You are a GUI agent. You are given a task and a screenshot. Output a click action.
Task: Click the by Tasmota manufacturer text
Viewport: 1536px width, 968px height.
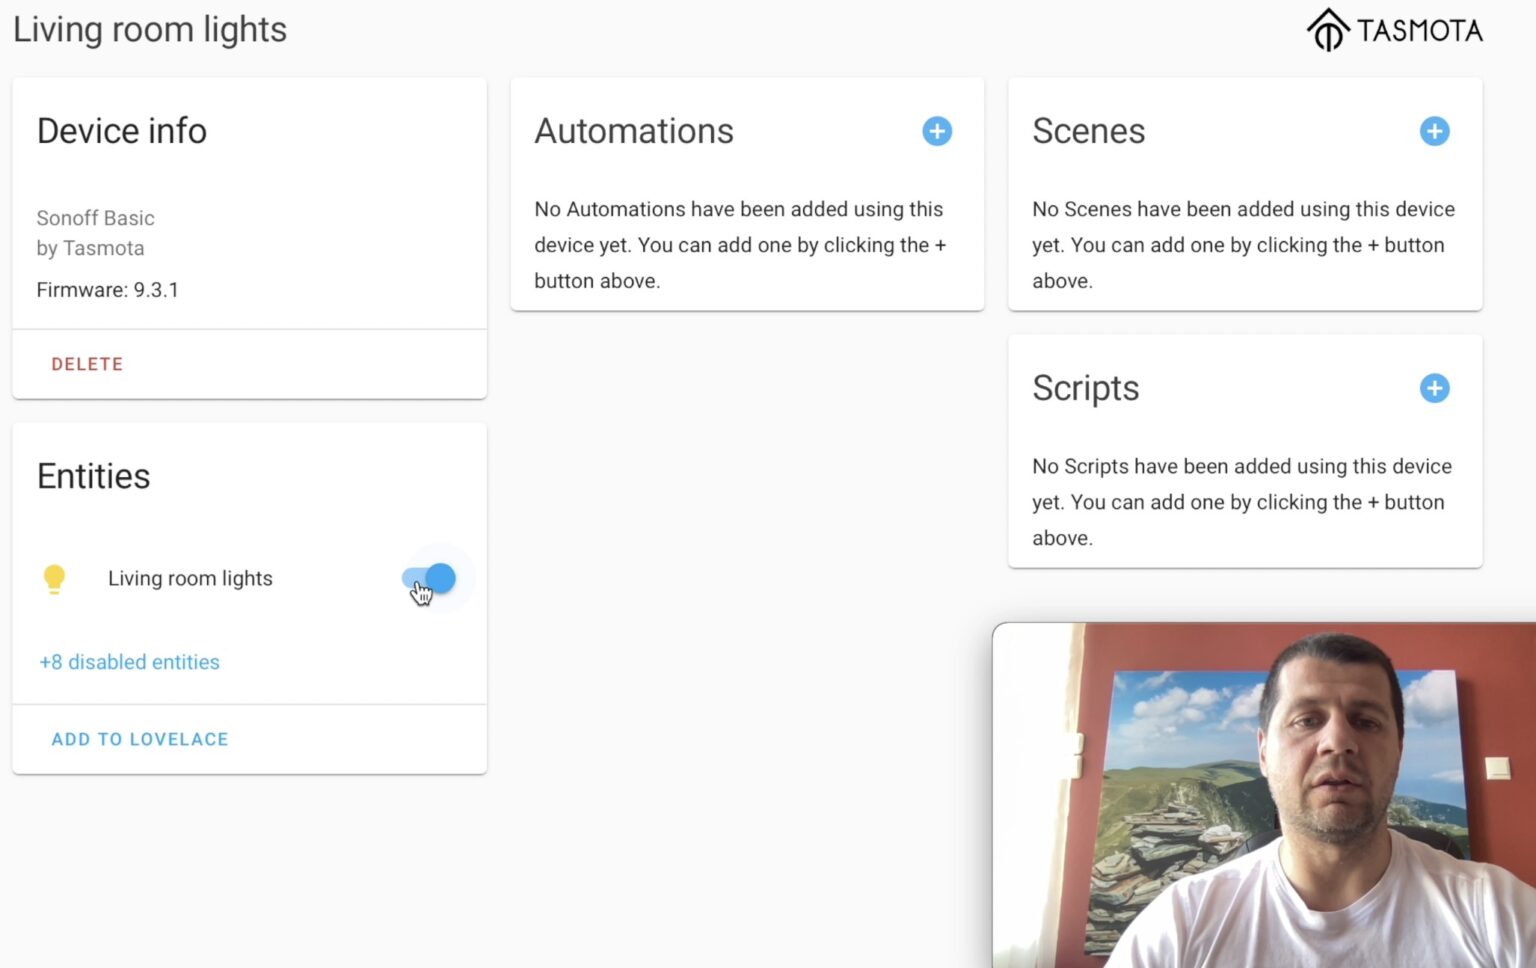click(90, 248)
